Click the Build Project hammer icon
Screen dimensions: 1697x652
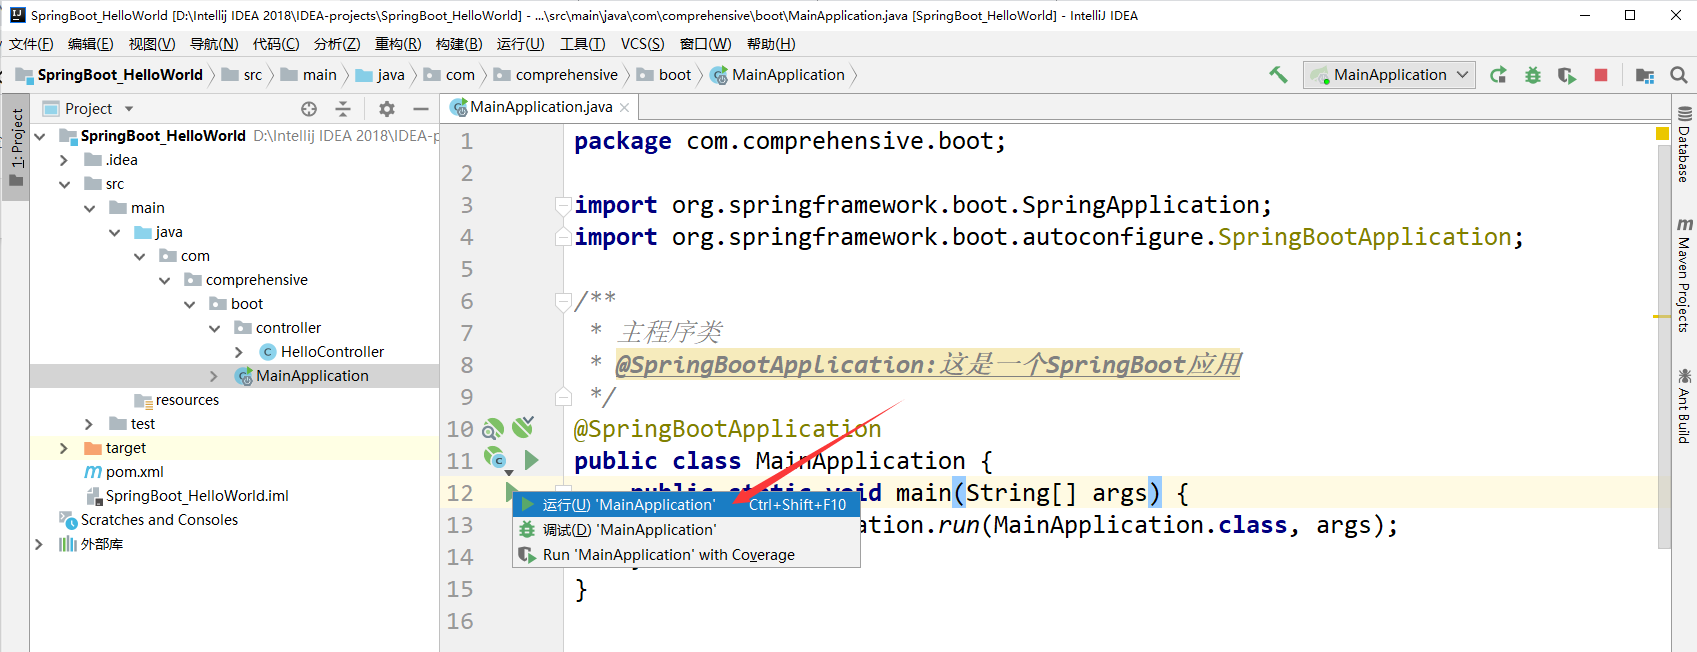click(1278, 75)
